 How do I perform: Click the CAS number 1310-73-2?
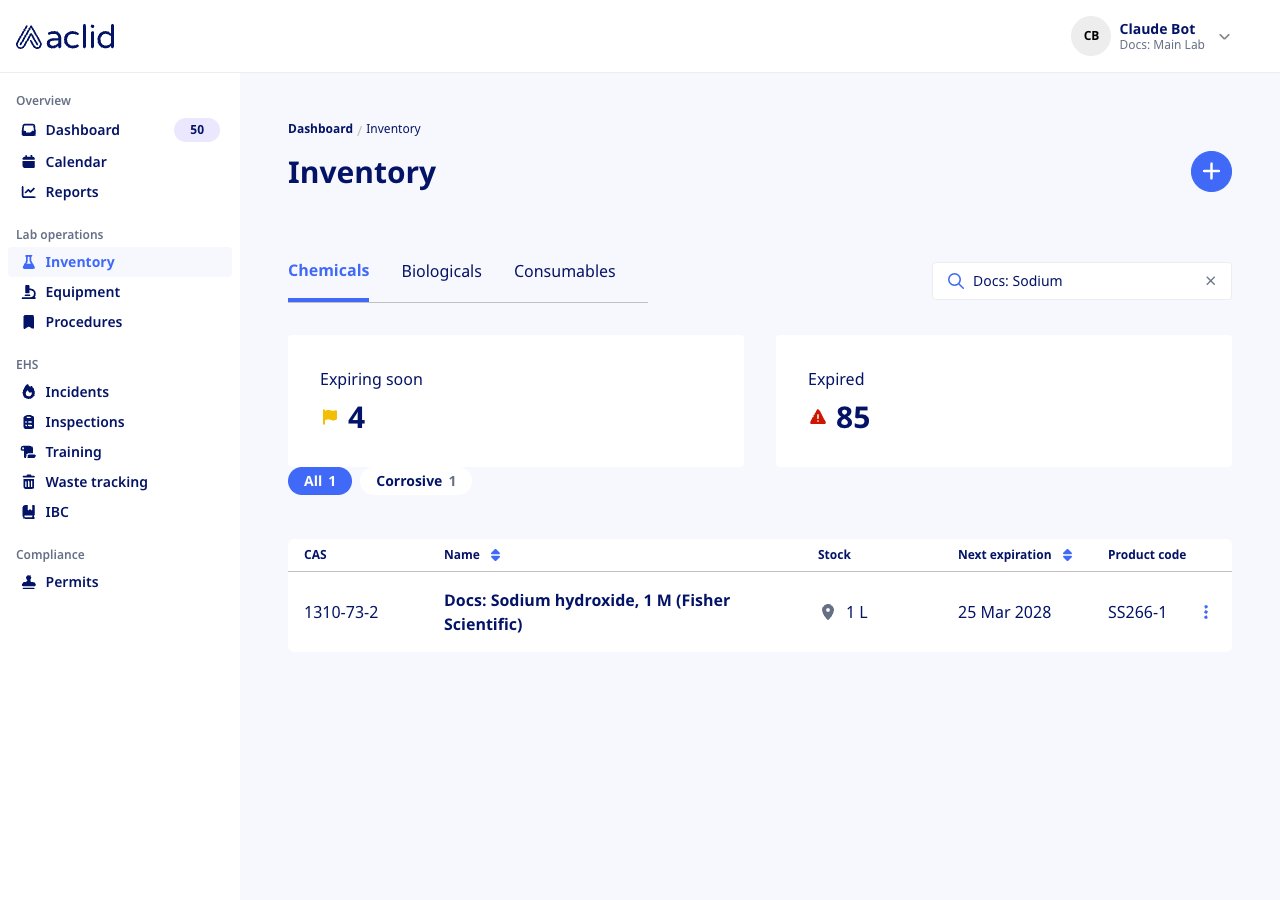341,612
